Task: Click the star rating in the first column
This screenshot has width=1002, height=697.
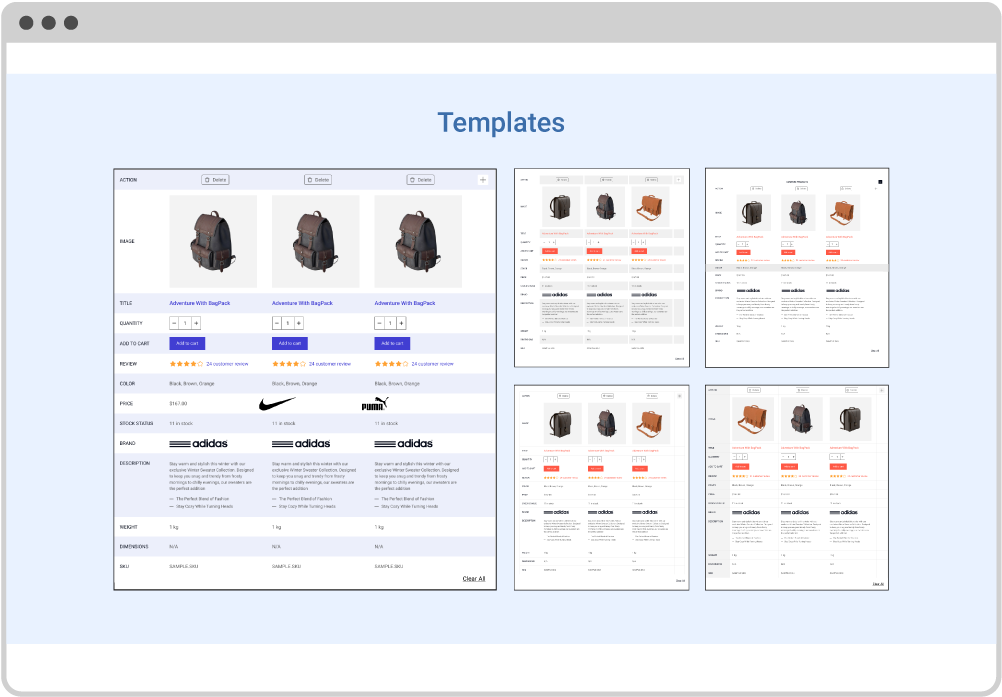Action: pyautogui.click(x=186, y=364)
